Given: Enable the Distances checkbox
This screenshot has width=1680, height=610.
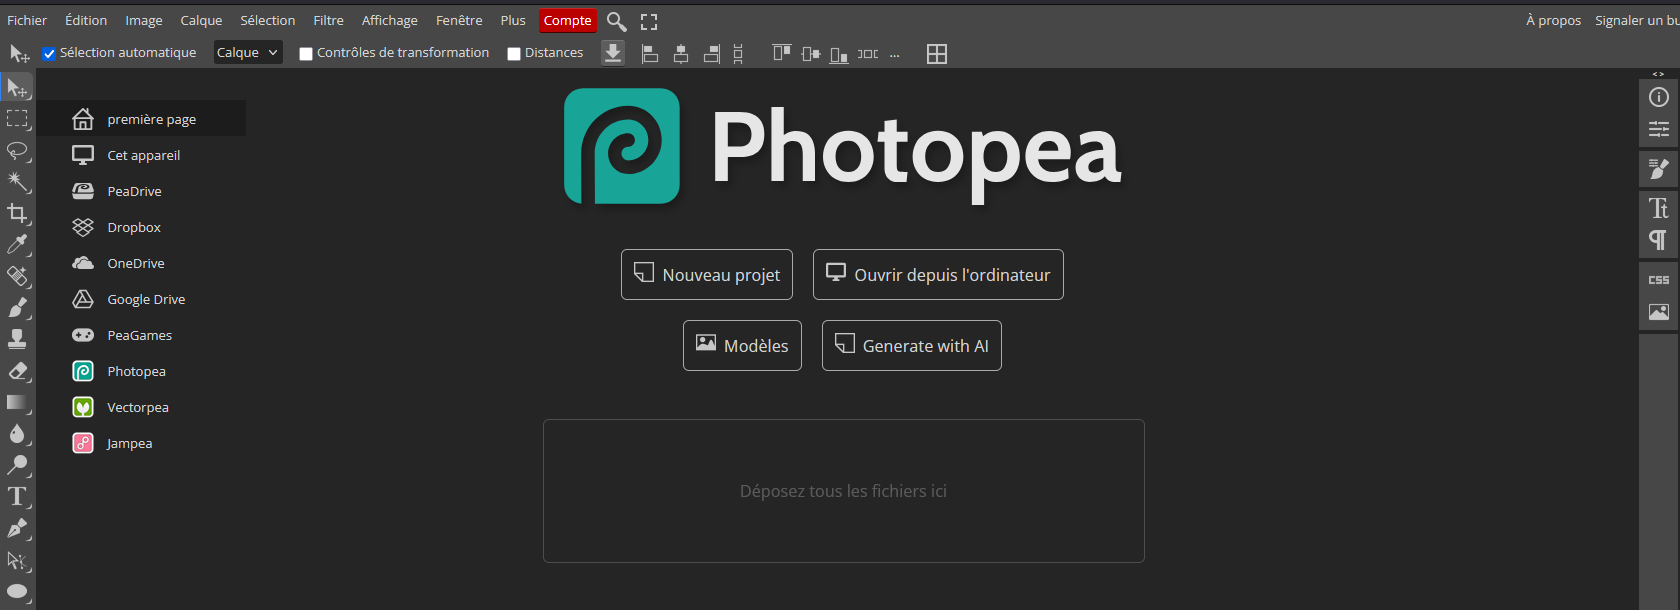Looking at the screenshot, I should [x=514, y=54].
